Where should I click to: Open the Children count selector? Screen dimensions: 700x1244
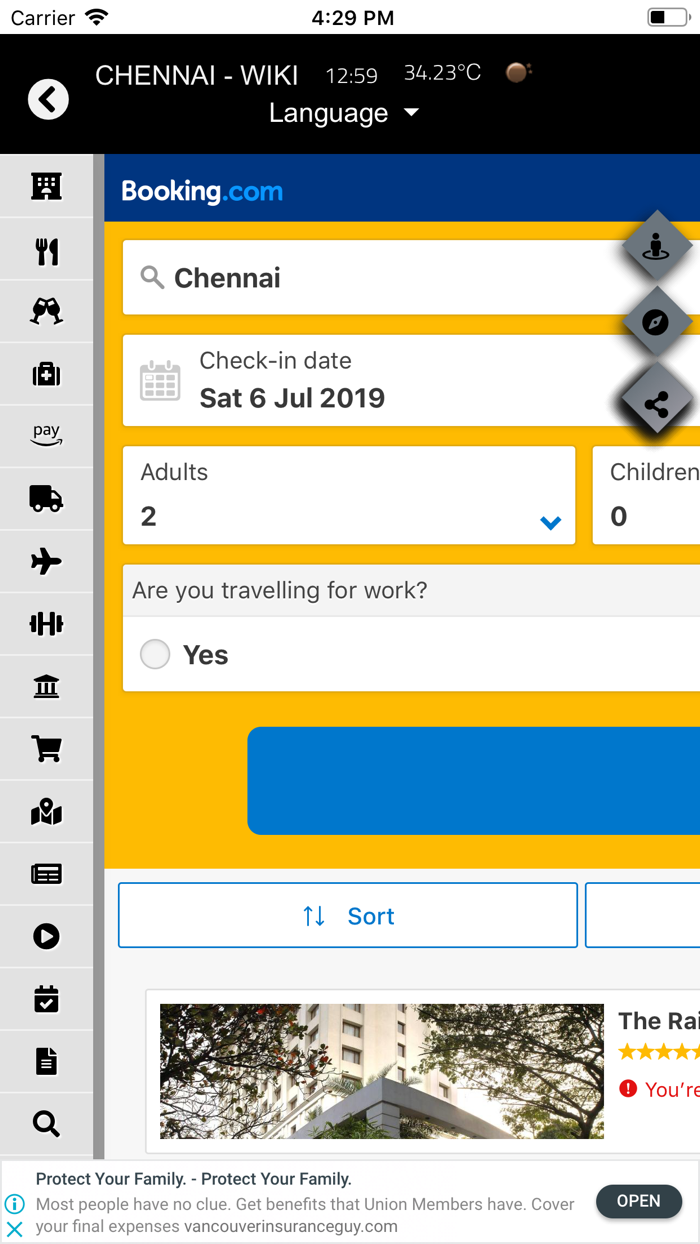point(650,495)
